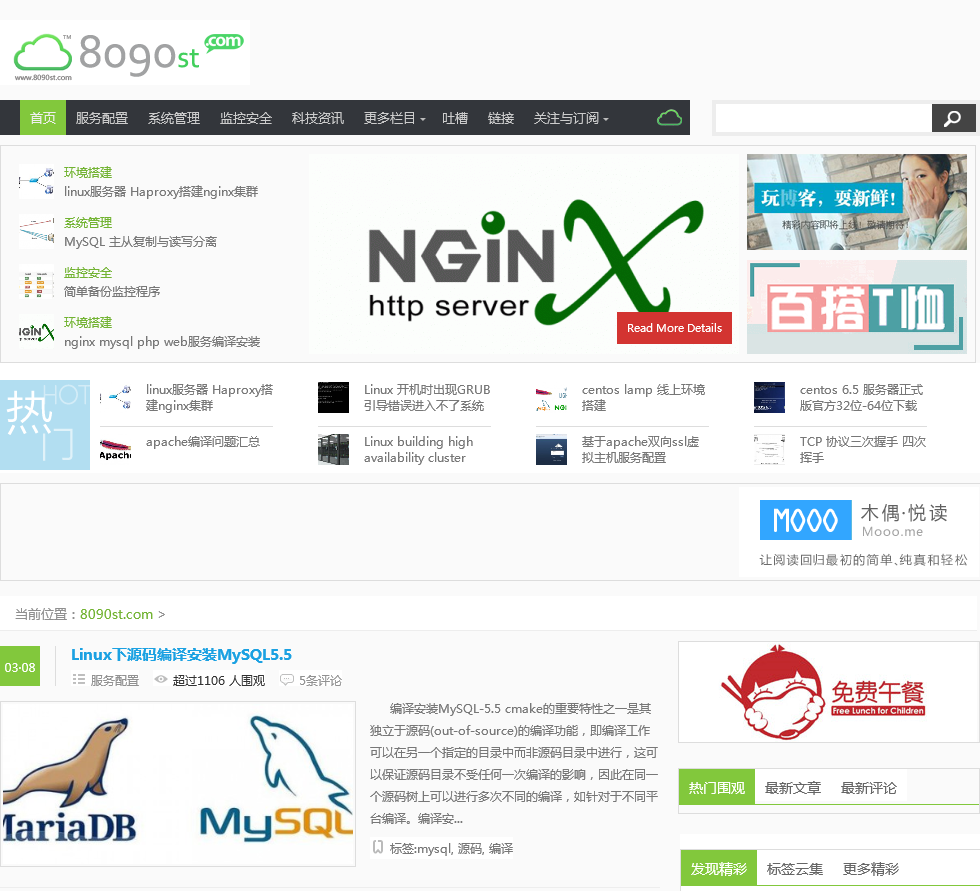
Task: Open centos lamp 线上环境搭建 article
Action: 643,397
